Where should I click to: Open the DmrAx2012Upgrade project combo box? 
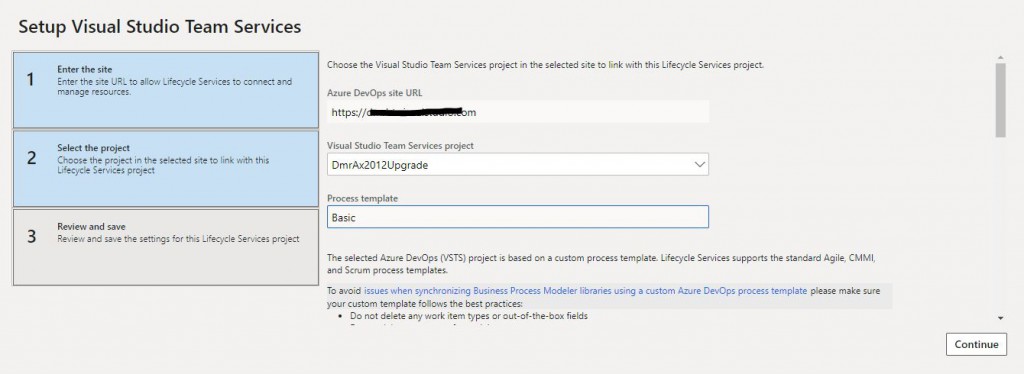pos(517,164)
